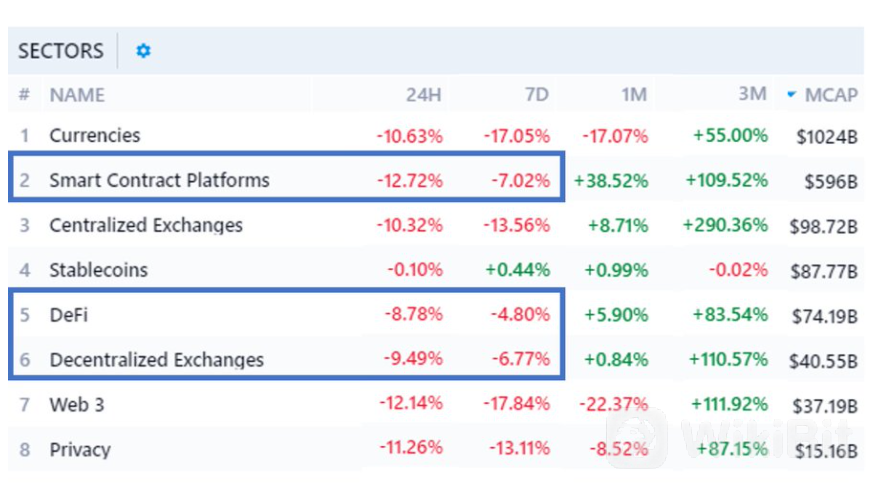The width and height of the screenshot is (871, 490).
Task: Click the # rank column header
Action: [24, 95]
